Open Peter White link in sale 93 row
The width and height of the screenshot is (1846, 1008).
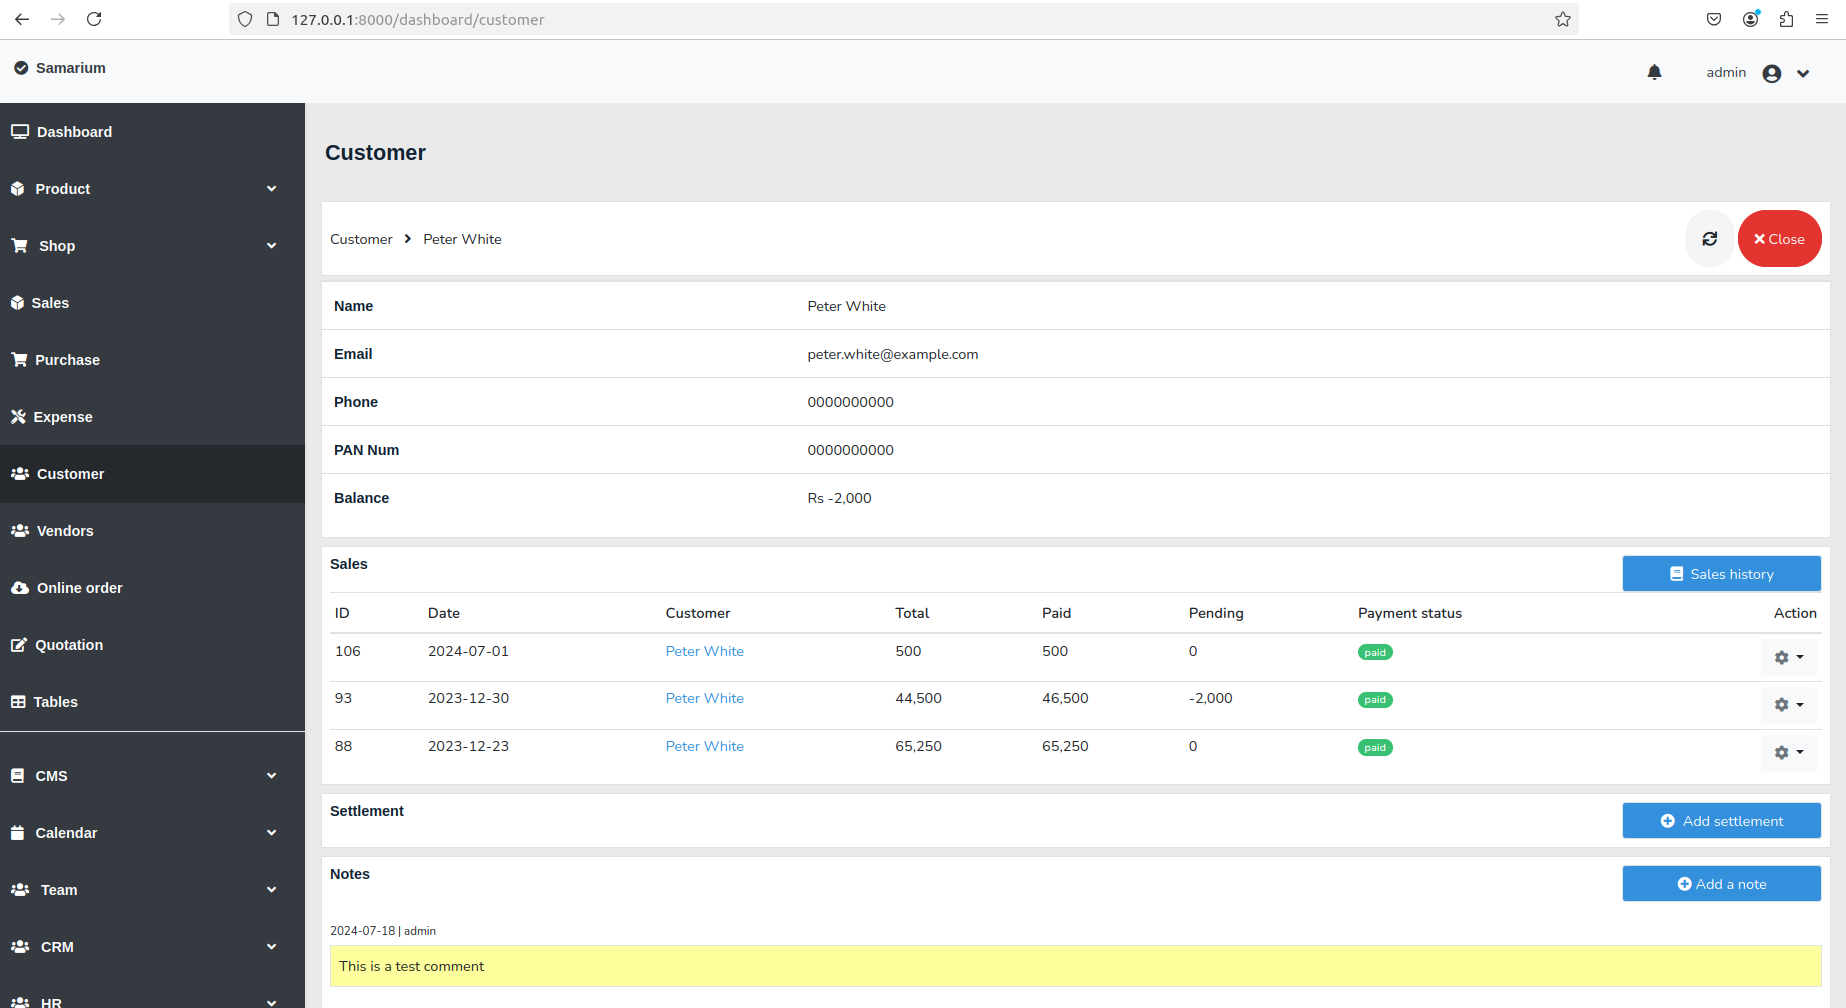[705, 698]
